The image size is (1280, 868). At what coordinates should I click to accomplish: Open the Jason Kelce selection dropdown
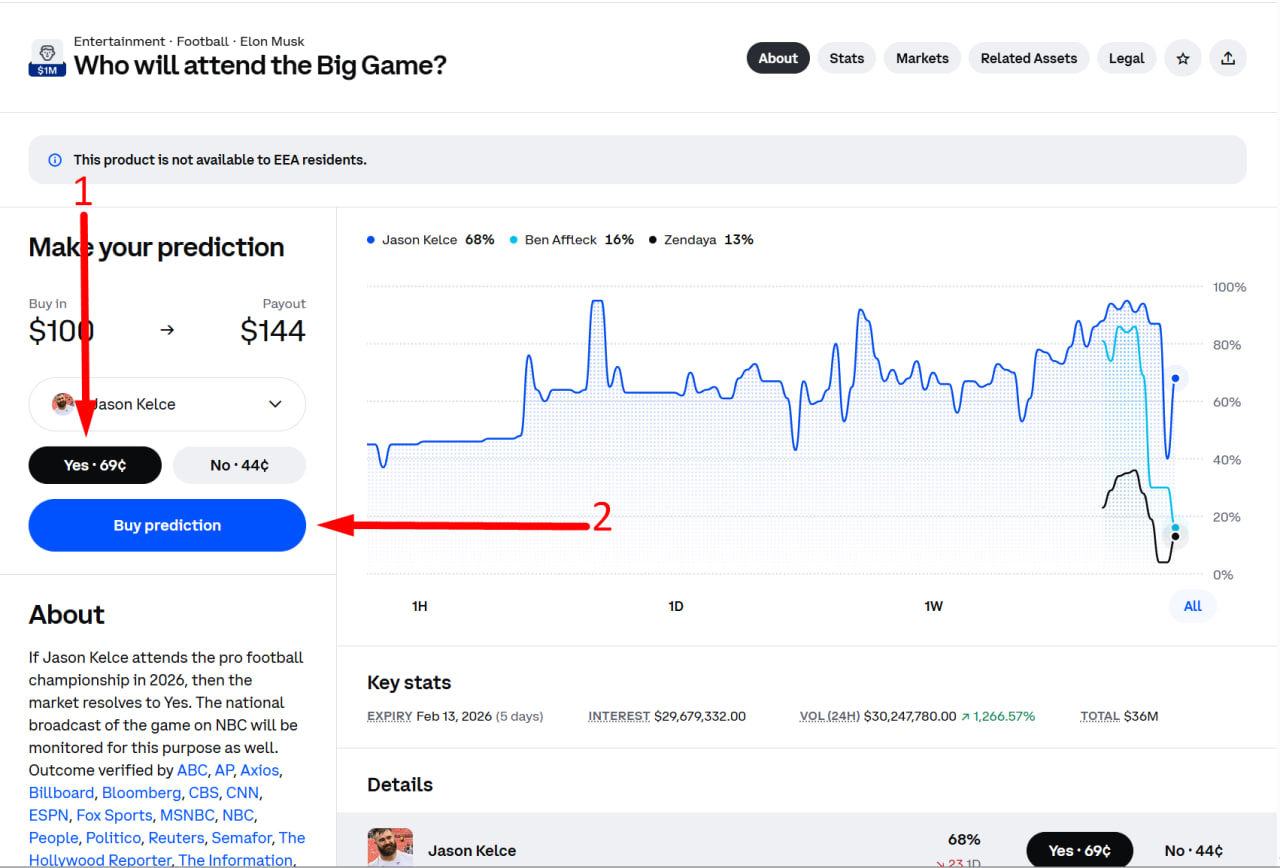pyautogui.click(x=167, y=404)
